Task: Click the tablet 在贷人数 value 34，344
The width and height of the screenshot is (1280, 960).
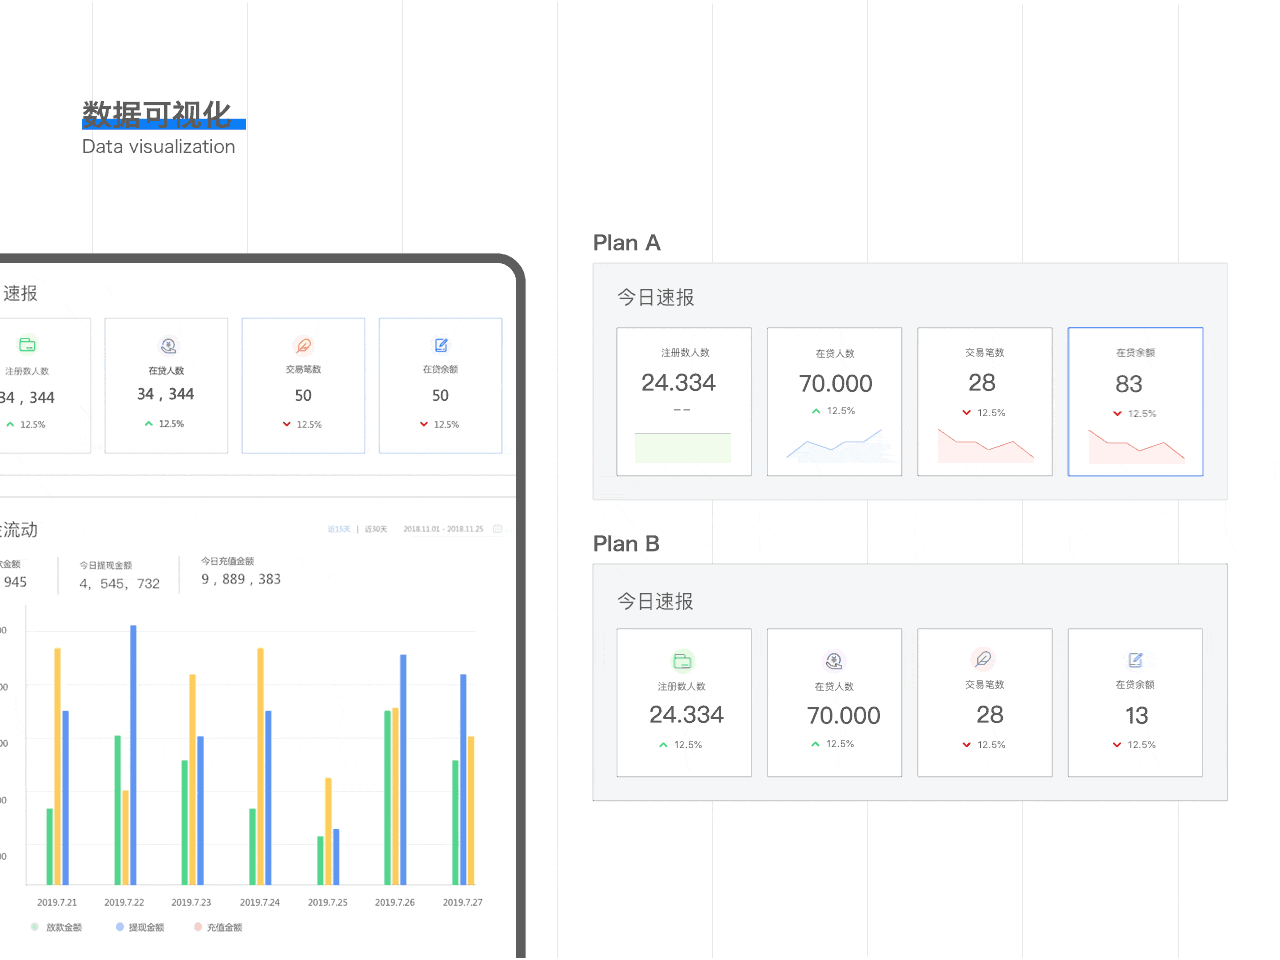Action: coord(166,394)
